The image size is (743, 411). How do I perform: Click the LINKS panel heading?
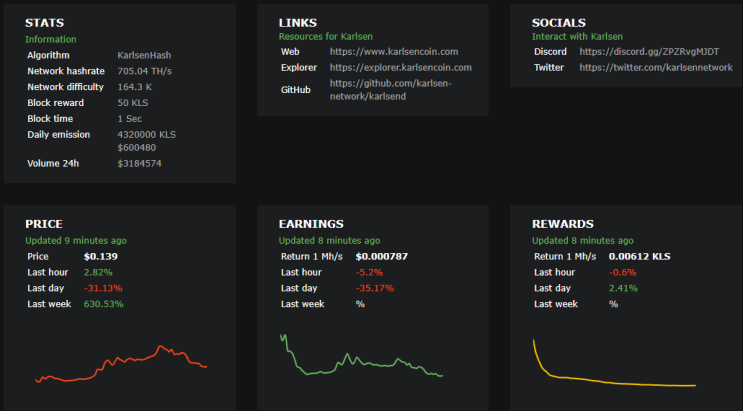click(298, 23)
